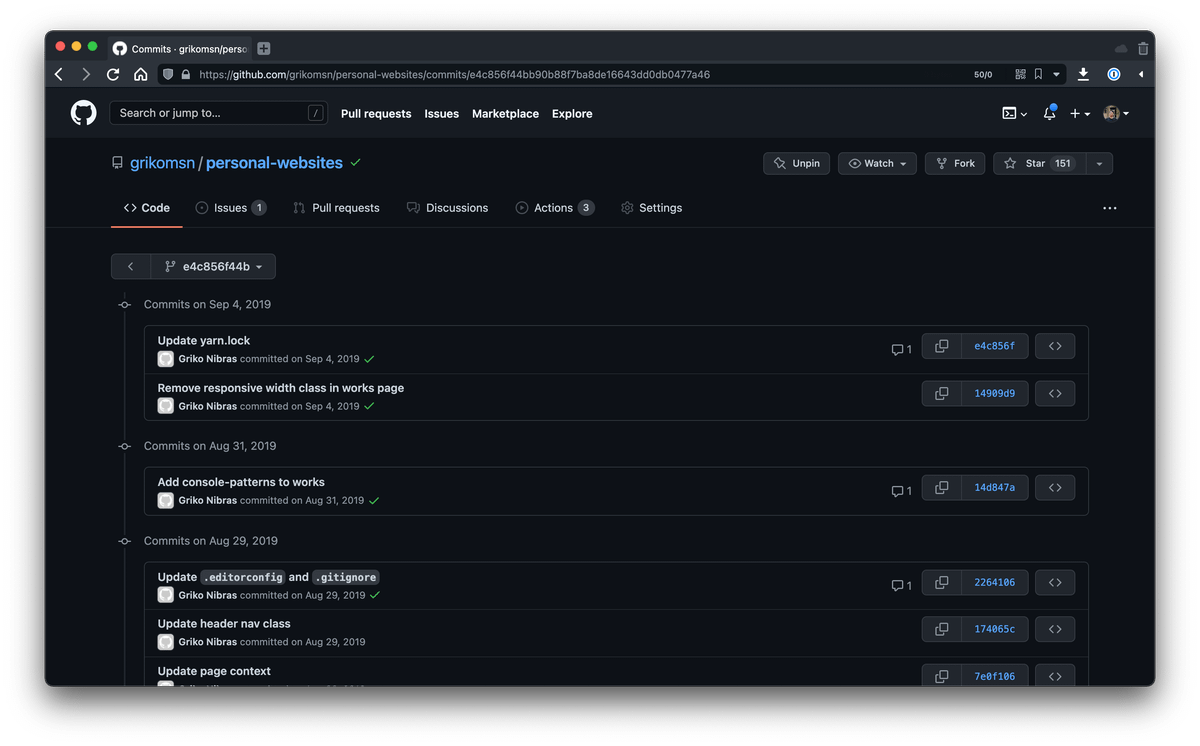Open the Watch notifications dropdown
Viewport: 1200px width, 746px height.
(878, 163)
